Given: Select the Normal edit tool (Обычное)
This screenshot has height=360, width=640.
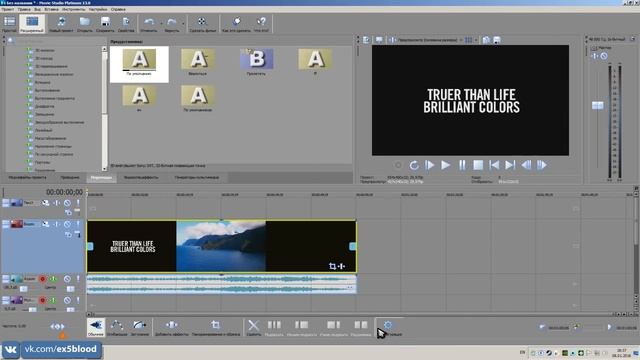Looking at the screenshot, I should 96,327.
